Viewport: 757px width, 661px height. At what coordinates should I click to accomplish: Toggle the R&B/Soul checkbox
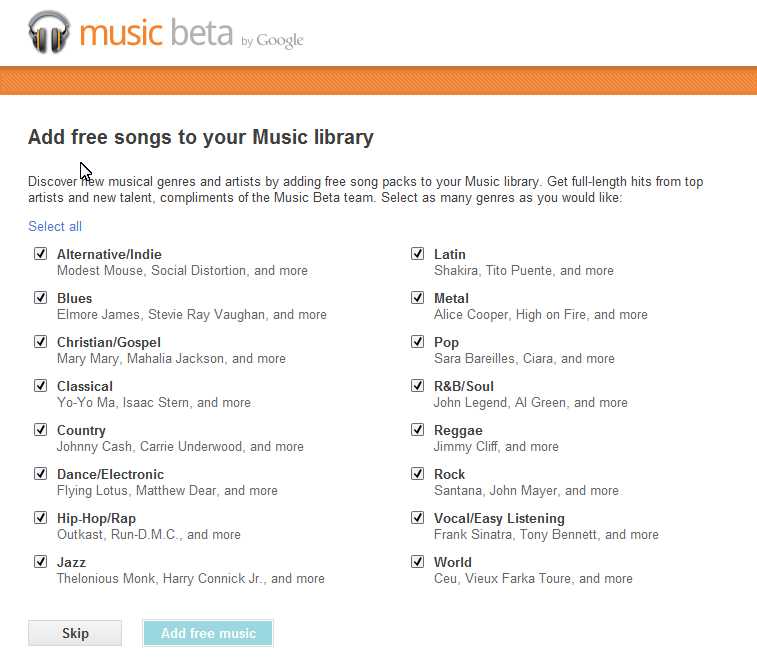click(x=418, y=386)
